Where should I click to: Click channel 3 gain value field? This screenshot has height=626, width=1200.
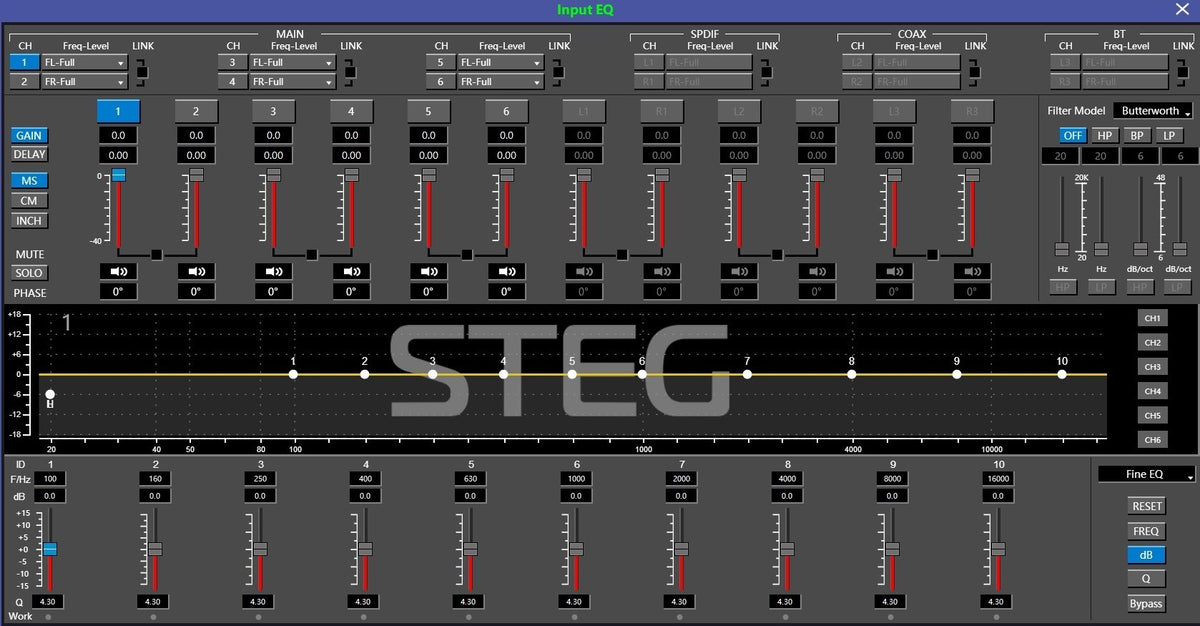tap(273, 136)
